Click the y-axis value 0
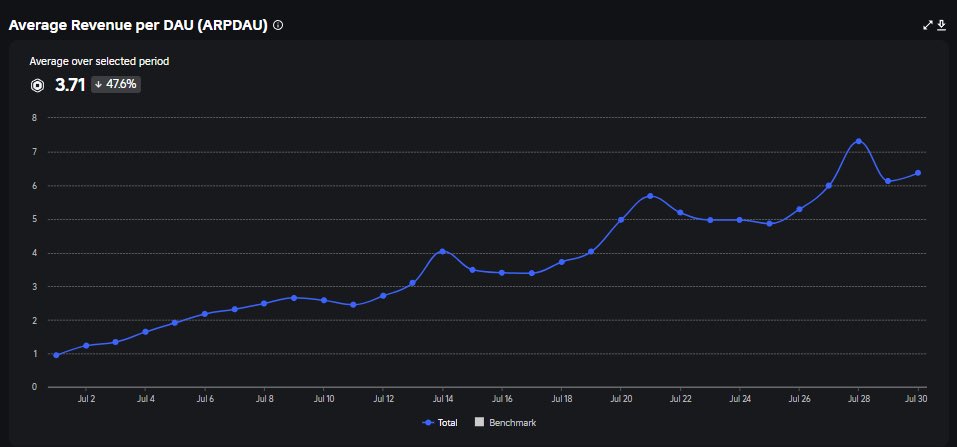957x447 pixels. pyautogui.click(x=34, y=387)
